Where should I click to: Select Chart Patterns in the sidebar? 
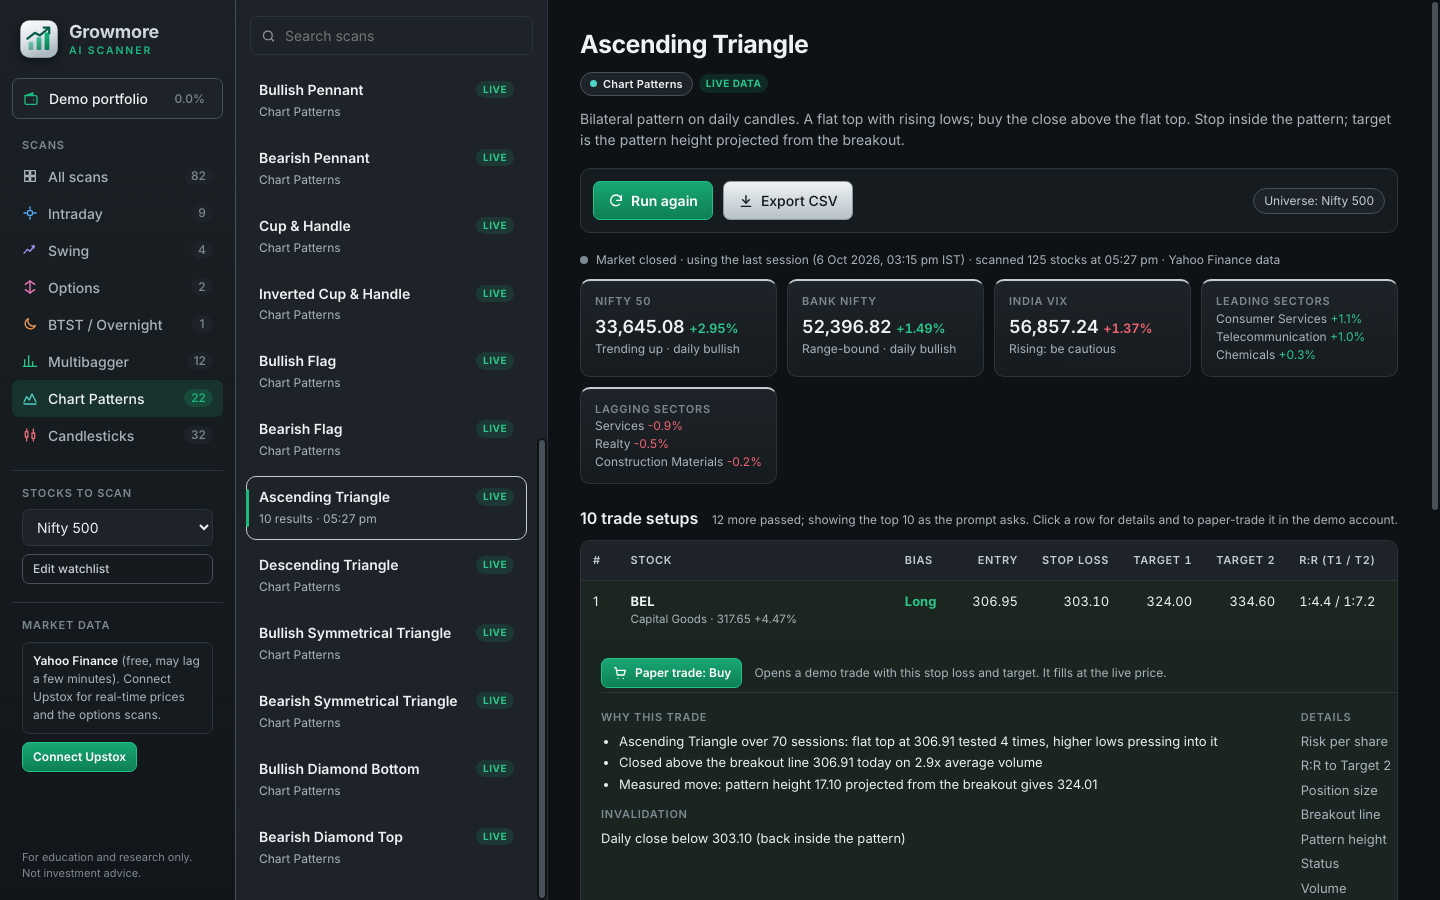(117, 398)
